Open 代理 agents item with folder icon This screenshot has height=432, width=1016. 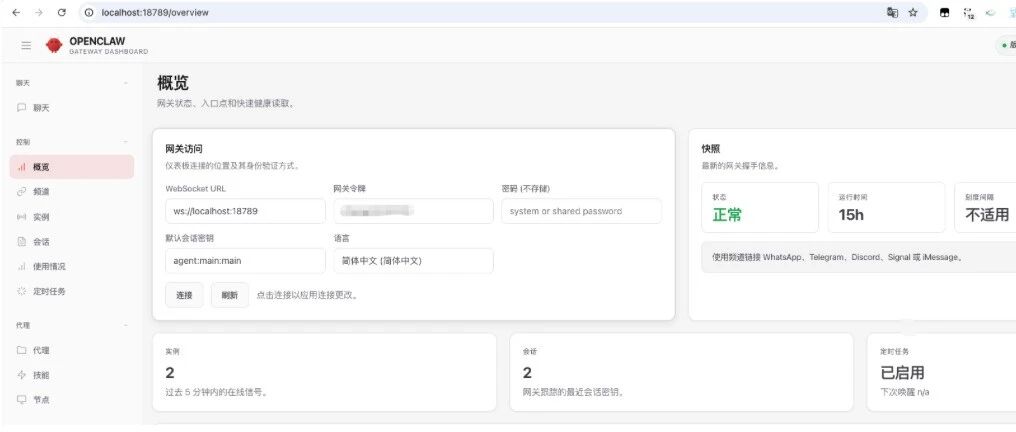pos(72,350)
